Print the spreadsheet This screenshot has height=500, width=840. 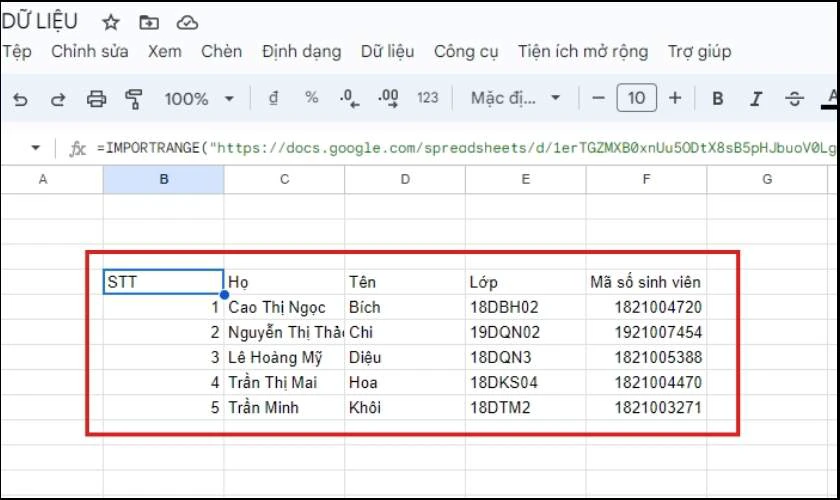[x=96, y=99]
